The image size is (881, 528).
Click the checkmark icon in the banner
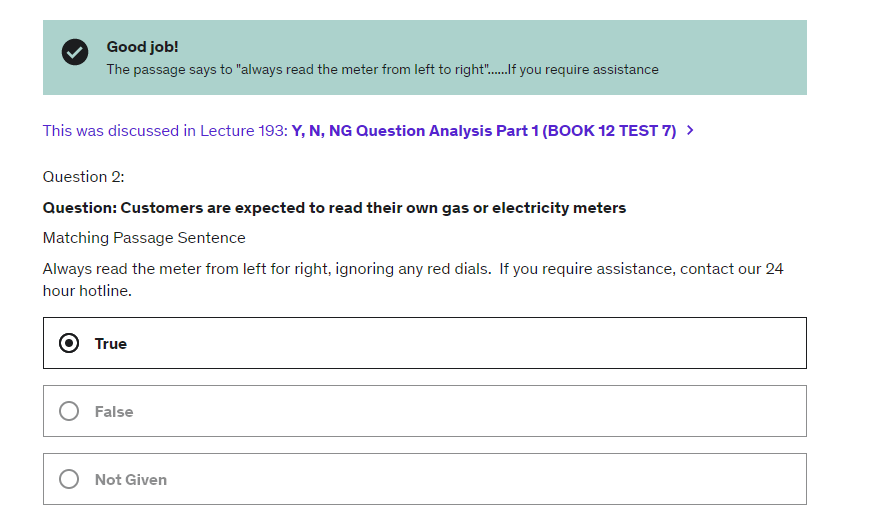point(75,52)
